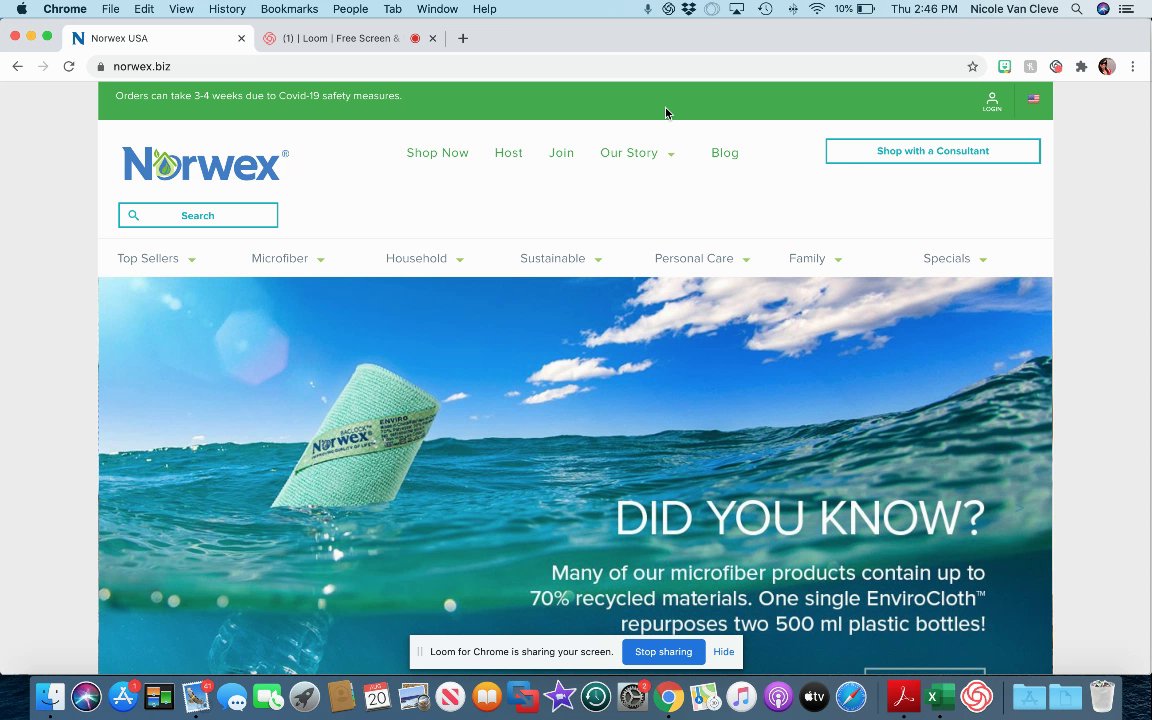The height and width of the screenshot is (720, 1152).
Task: Open the History menu
Action: pos(227,9)
